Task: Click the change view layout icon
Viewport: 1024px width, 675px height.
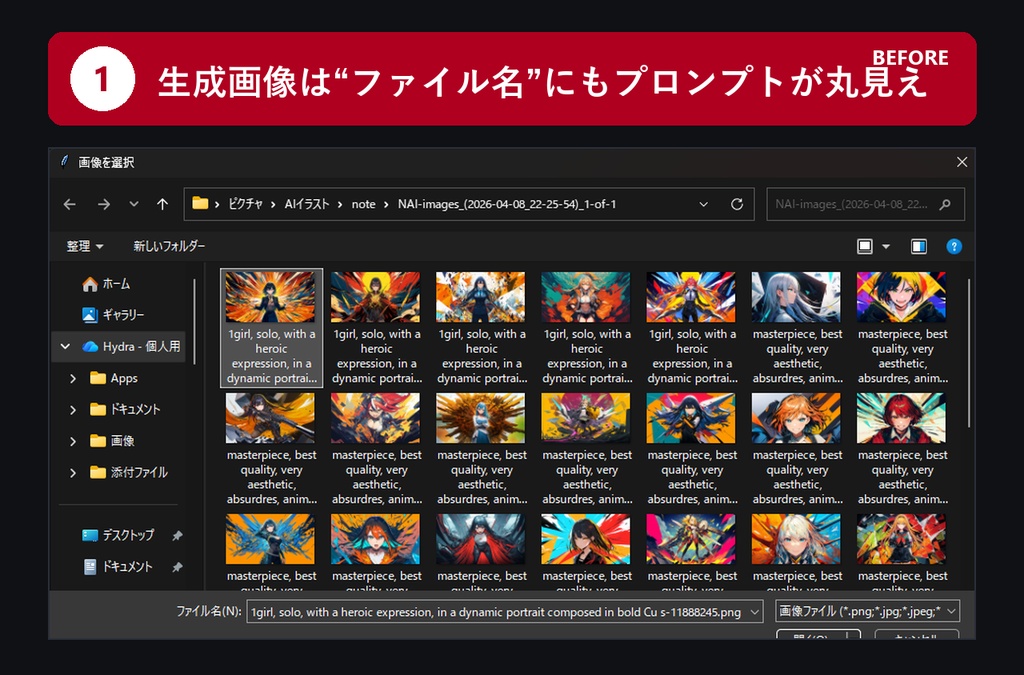Action: click(x=865, y=246)
